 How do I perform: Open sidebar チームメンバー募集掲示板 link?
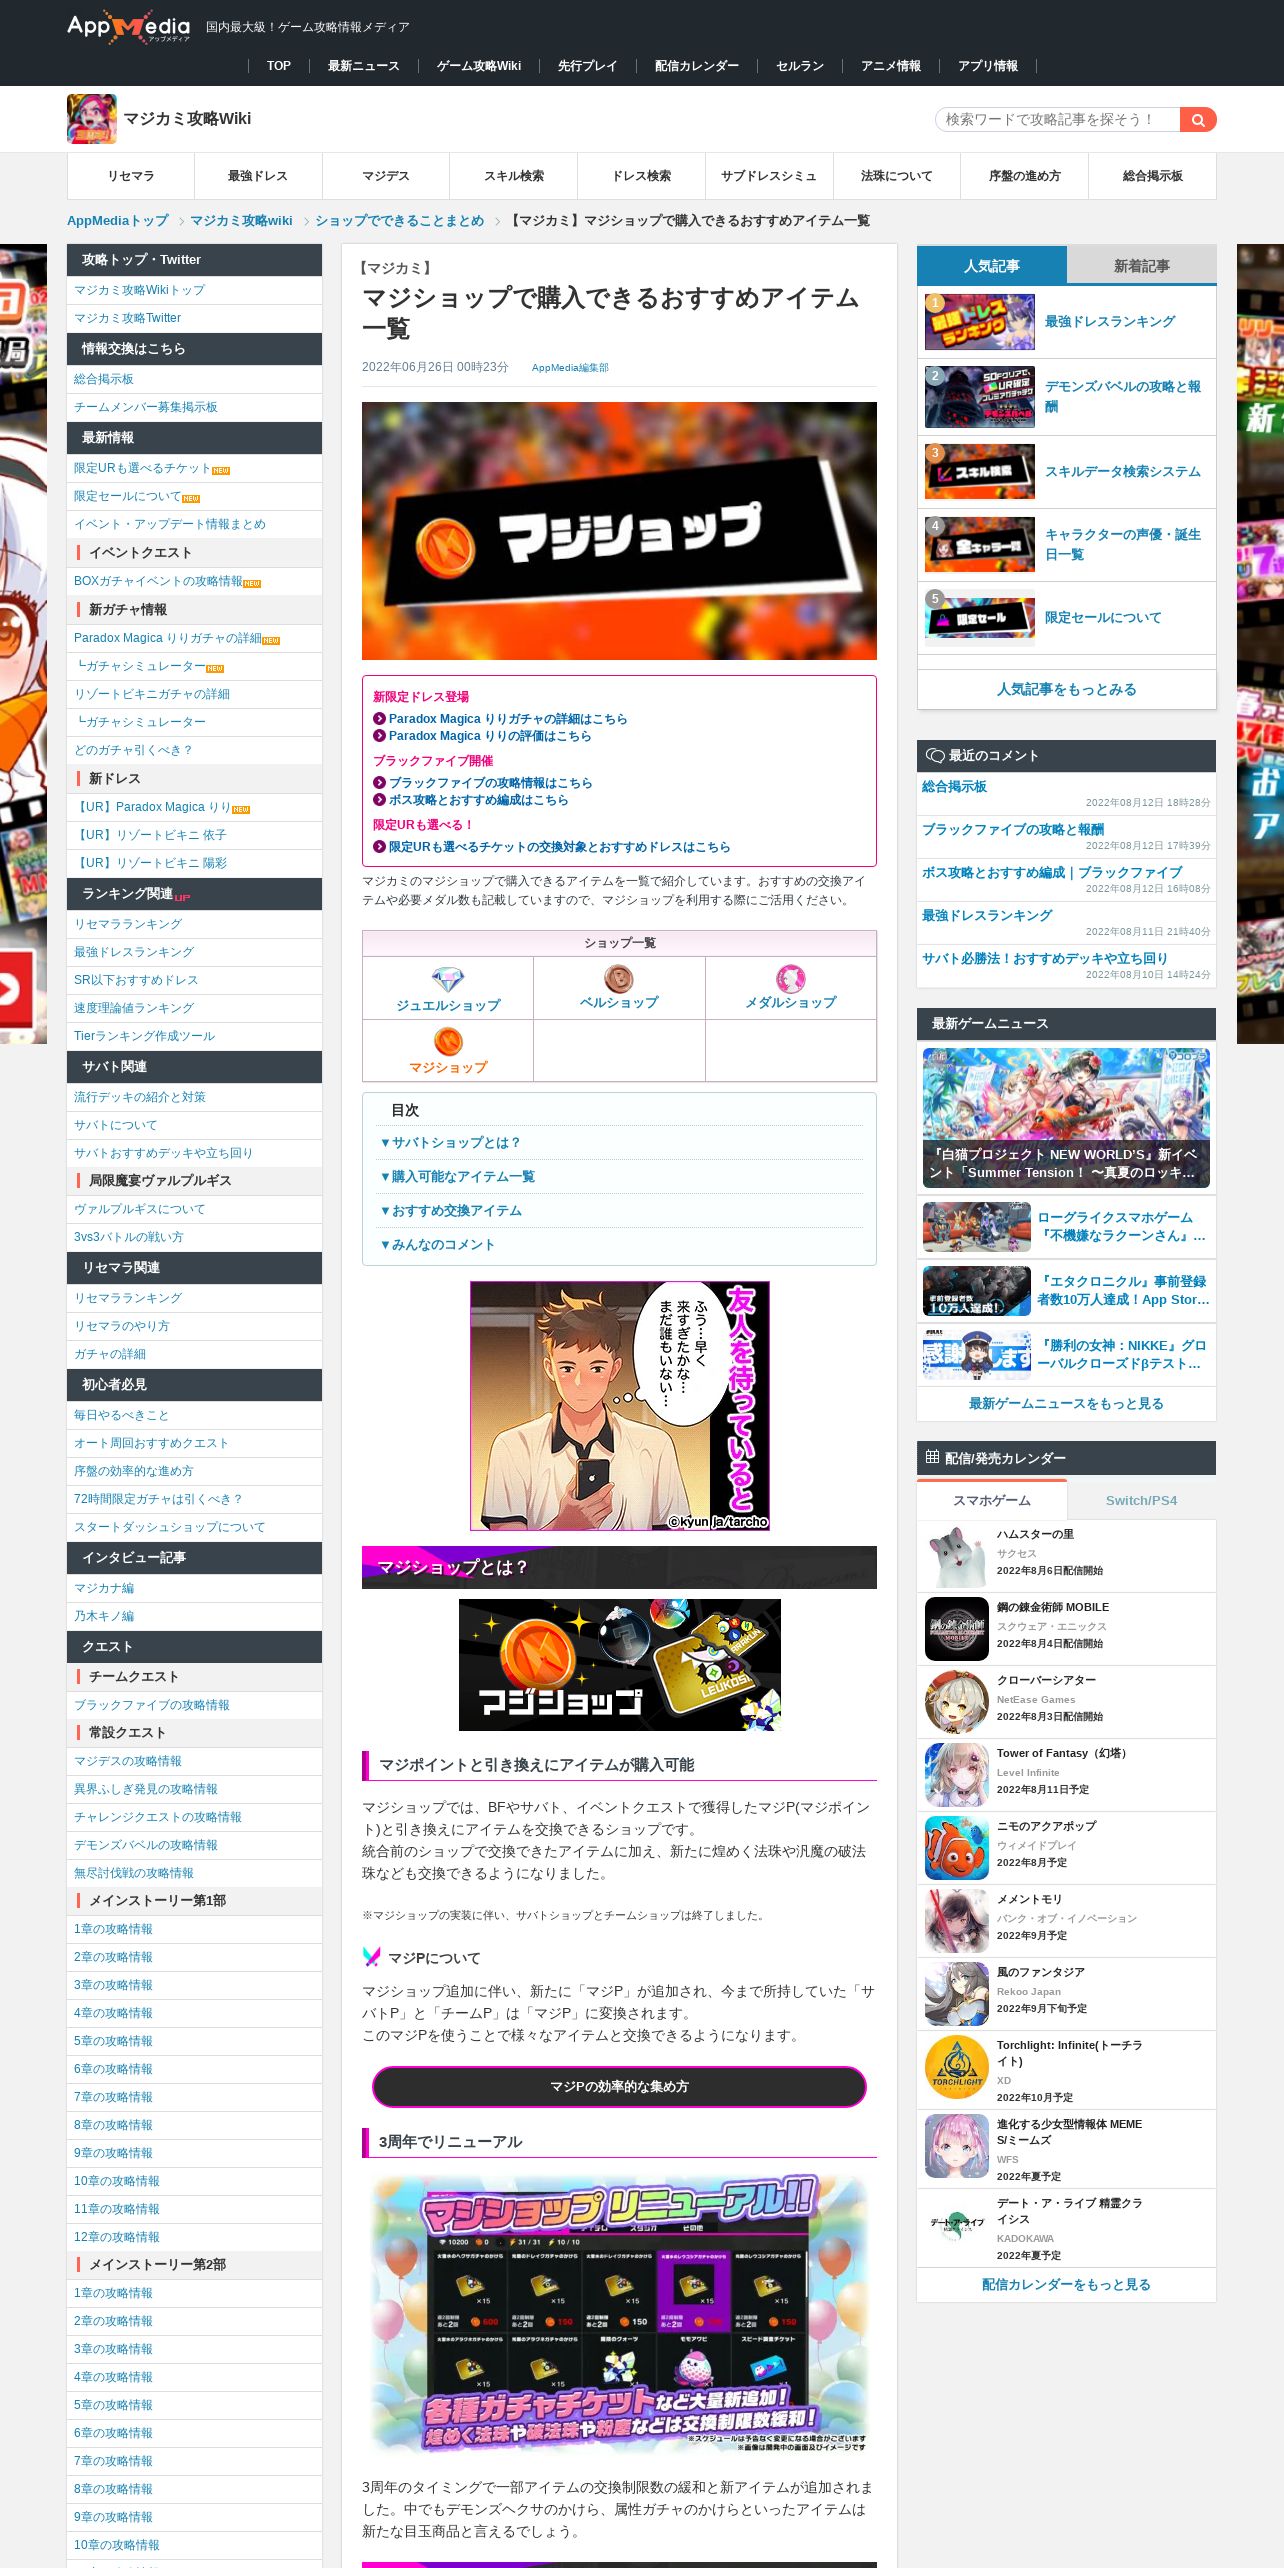click(x=146, y=407)
